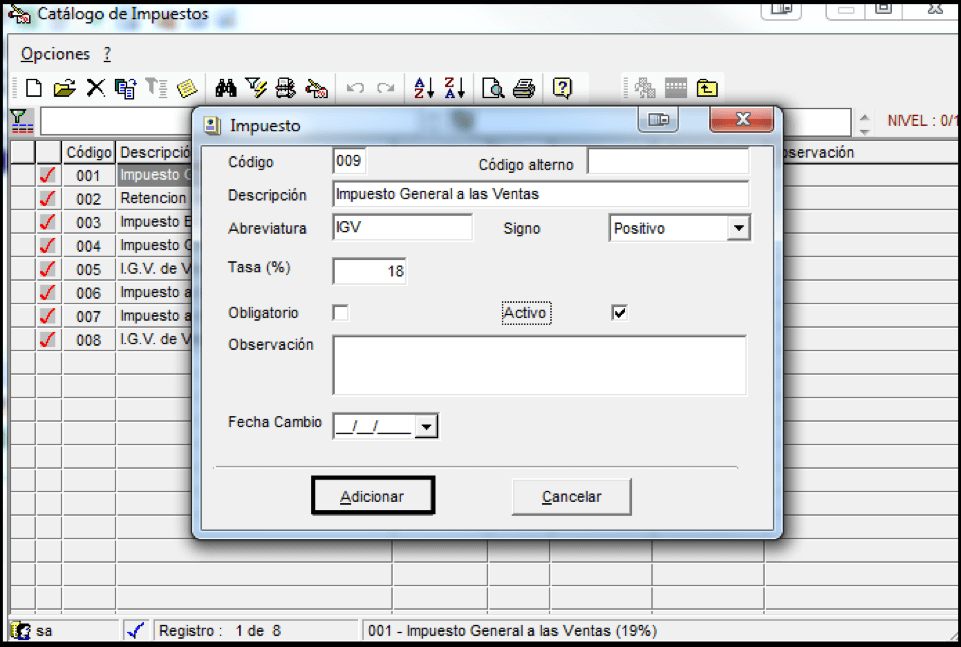
Task: Enable the Obligatorio checkbox
Action: (x=341, y=313)
